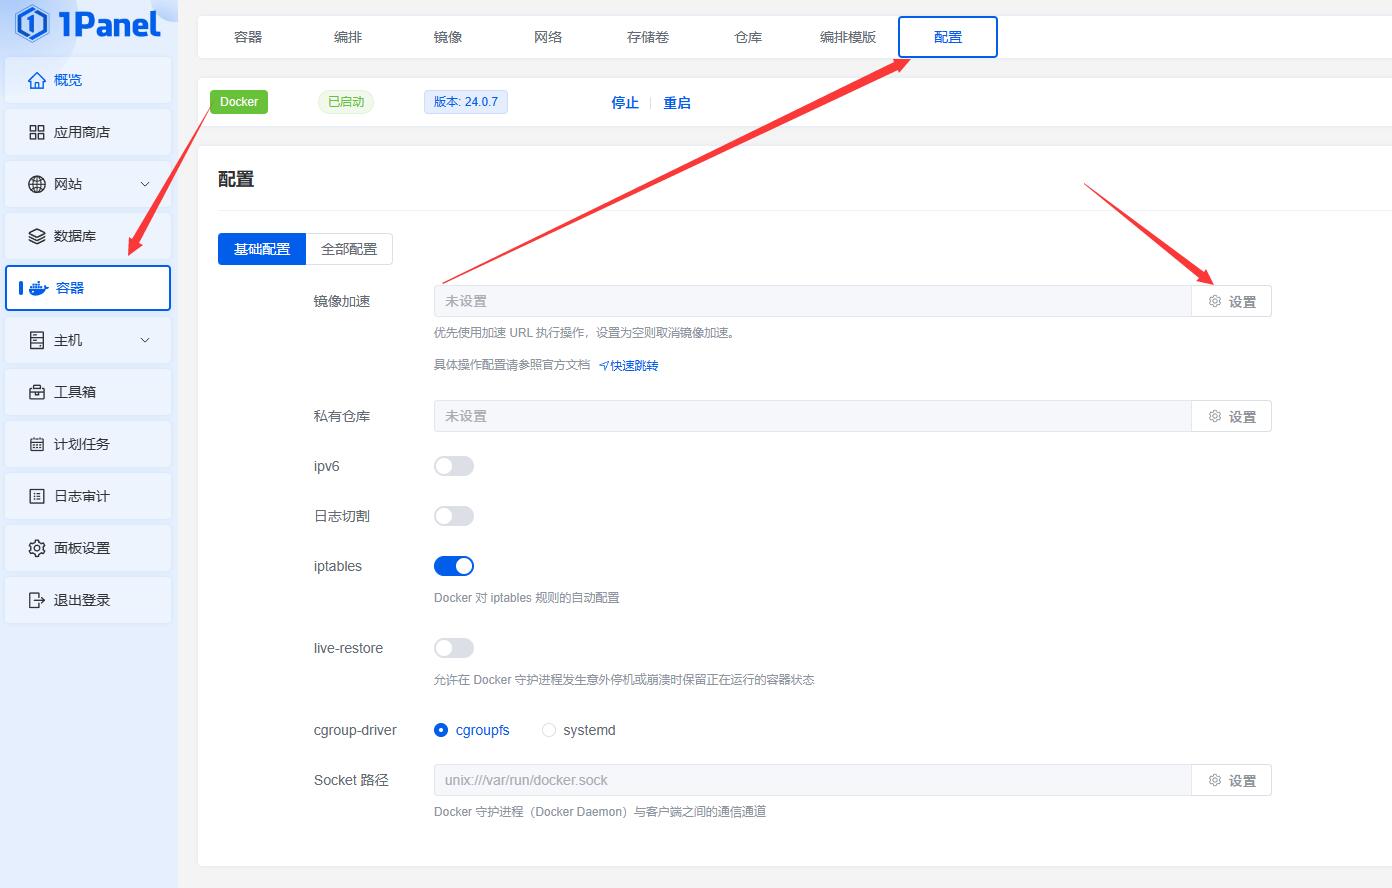
Task: Select the 基础配置 button
Action: [x=262, y=249]
